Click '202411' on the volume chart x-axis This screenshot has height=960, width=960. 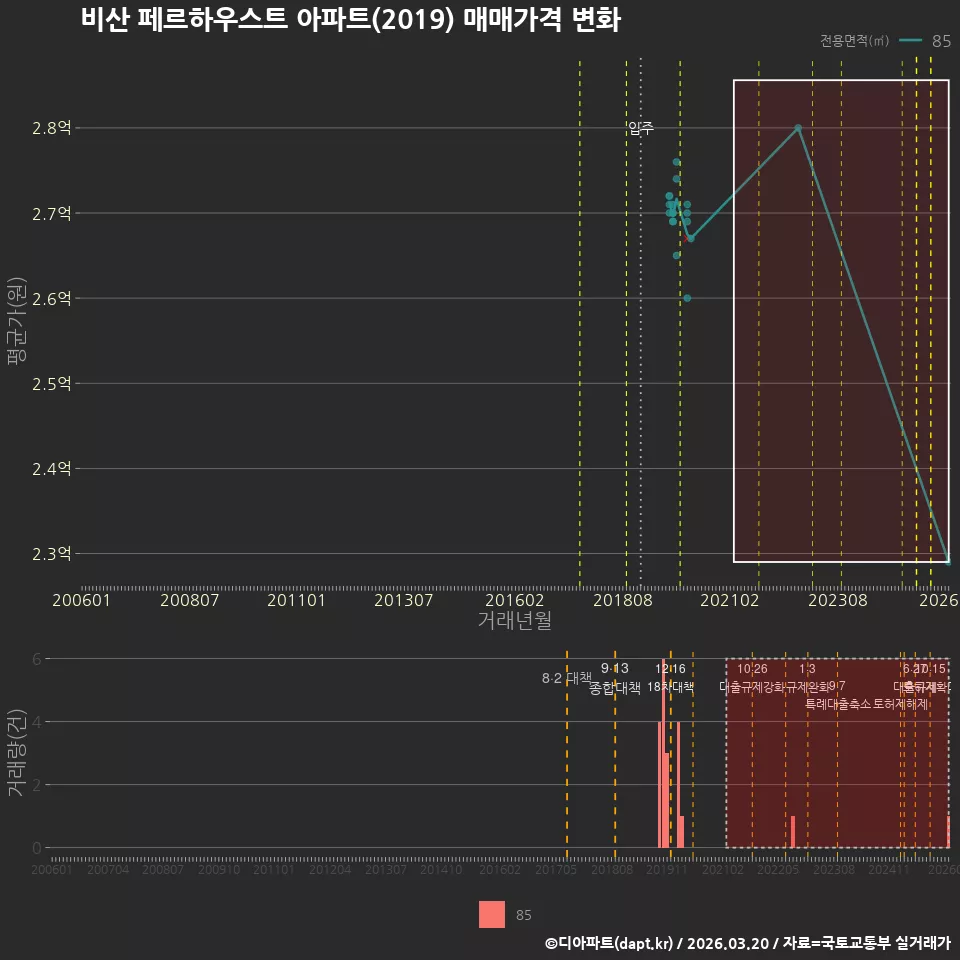[x=888, y=869]
